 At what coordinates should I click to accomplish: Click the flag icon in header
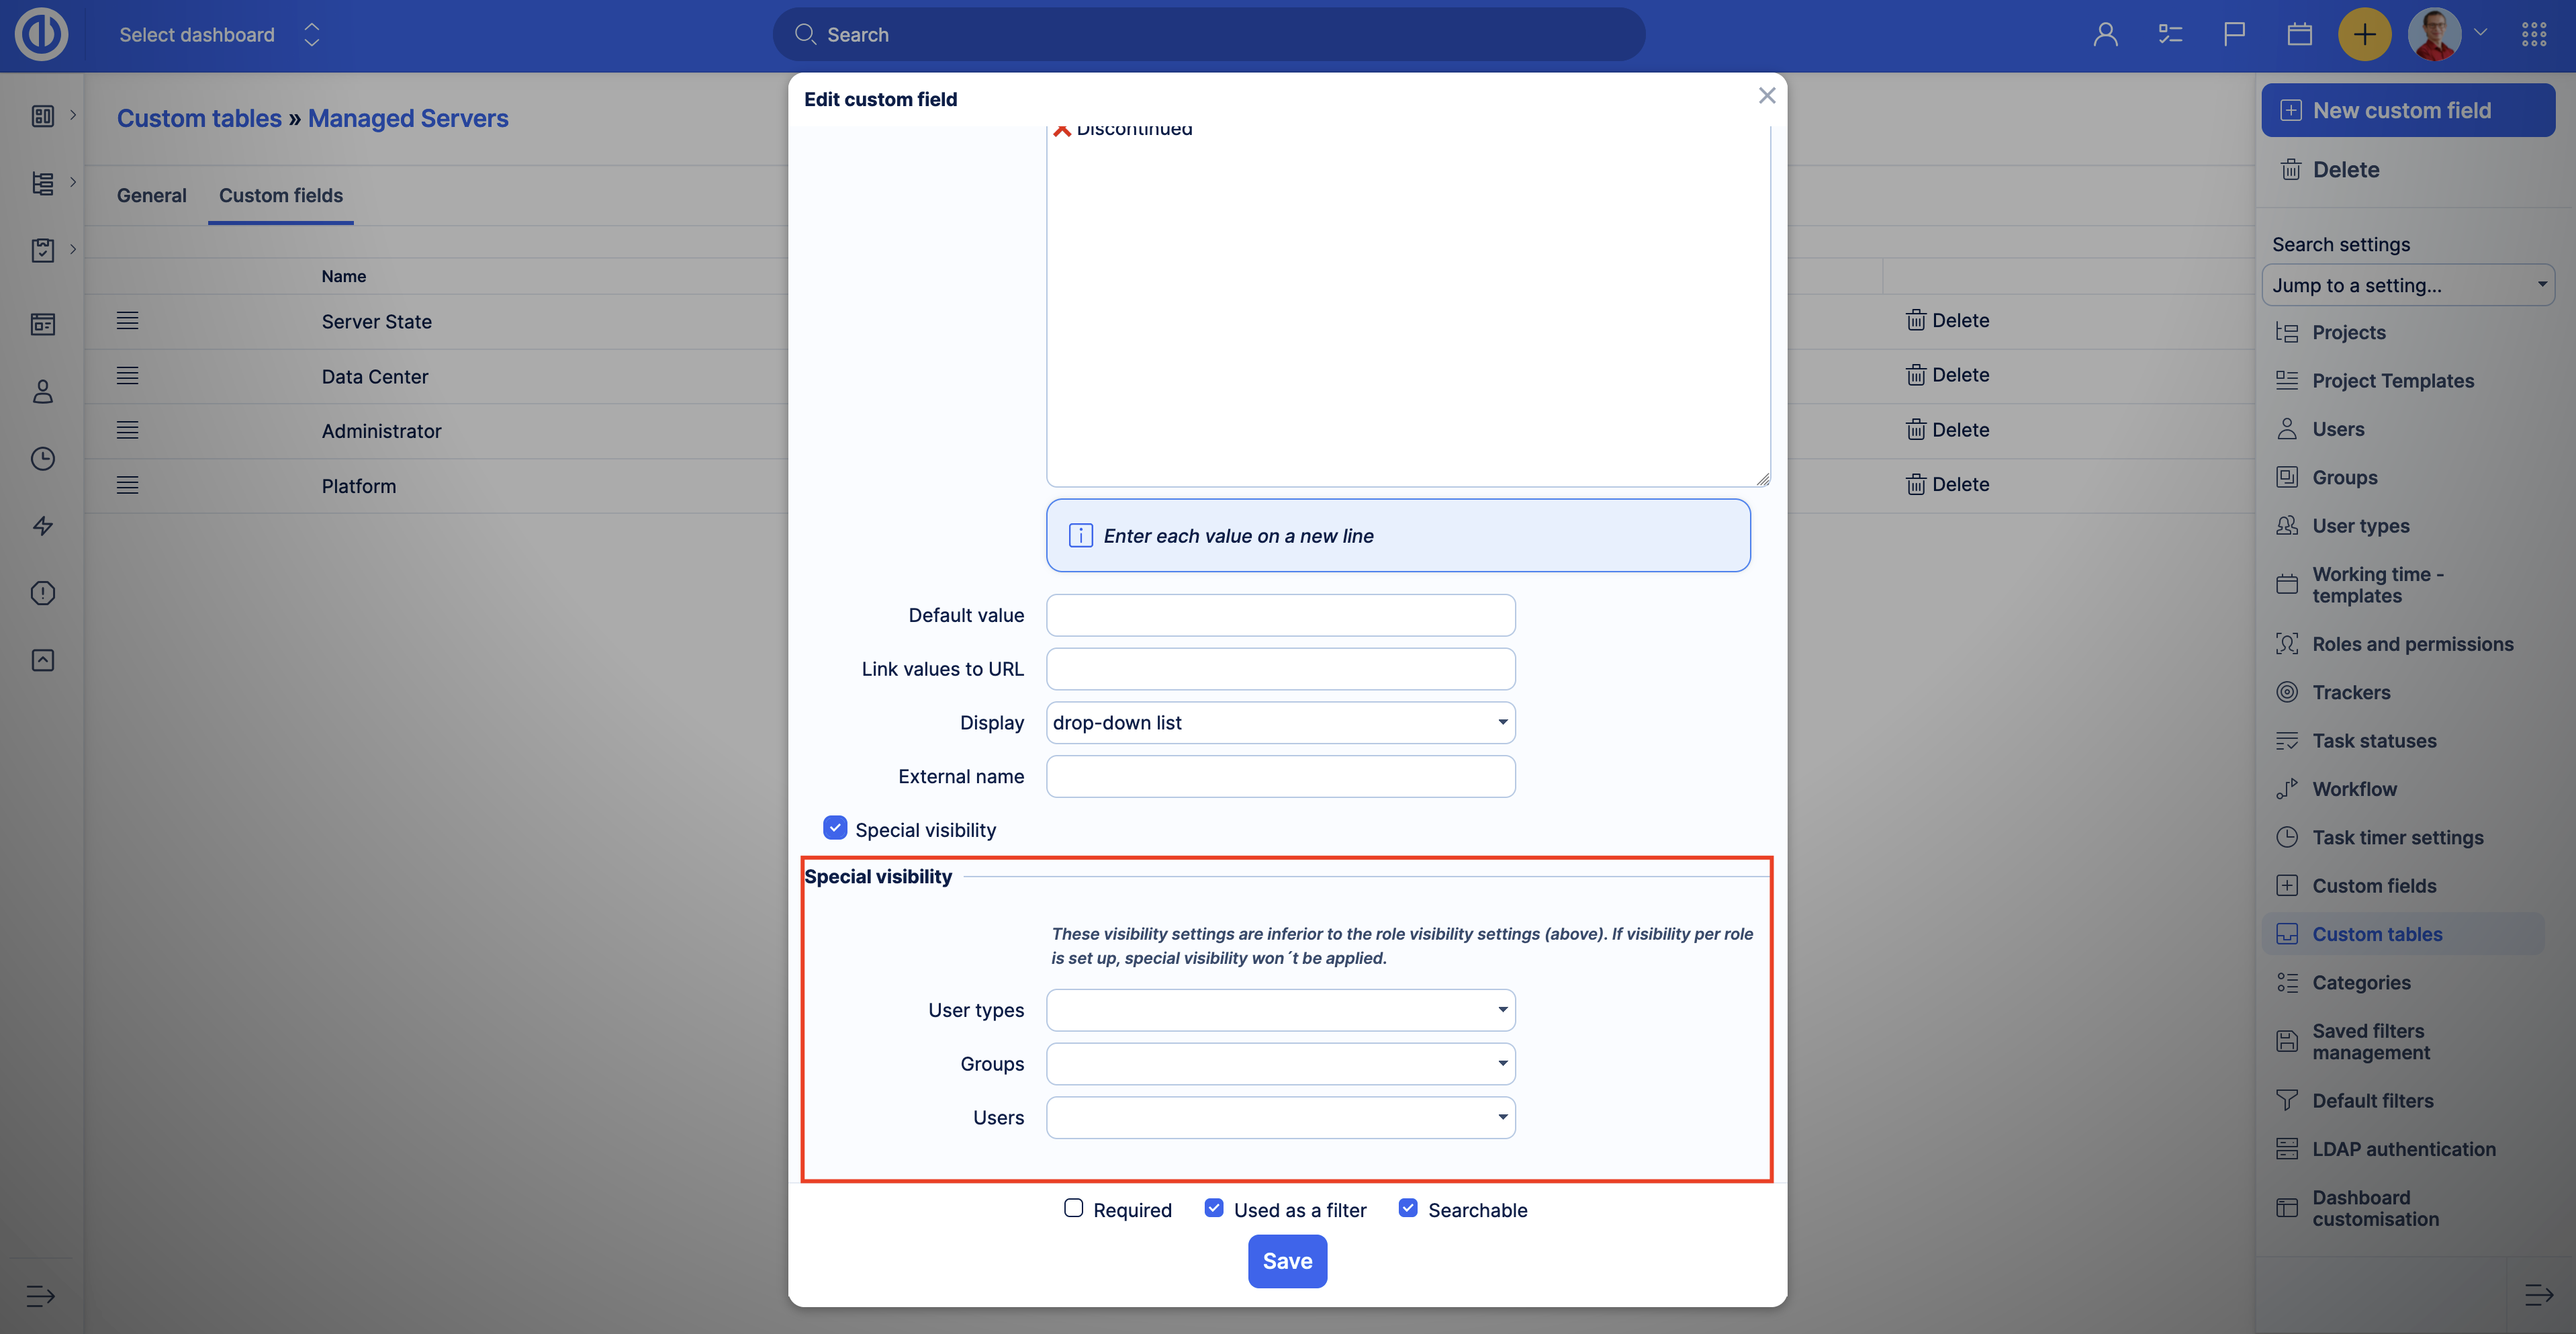coord(2234,35)
